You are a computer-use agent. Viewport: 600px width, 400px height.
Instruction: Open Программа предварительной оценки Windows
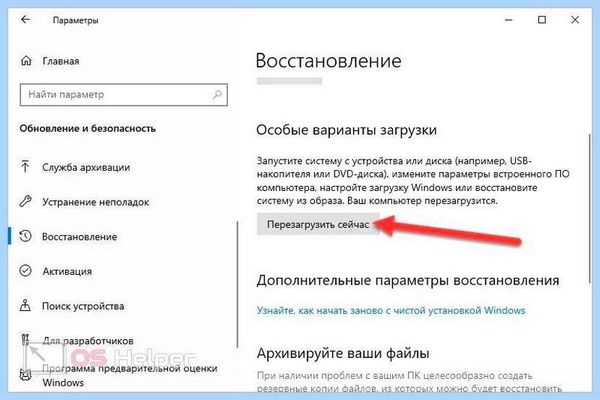[130, 375]
